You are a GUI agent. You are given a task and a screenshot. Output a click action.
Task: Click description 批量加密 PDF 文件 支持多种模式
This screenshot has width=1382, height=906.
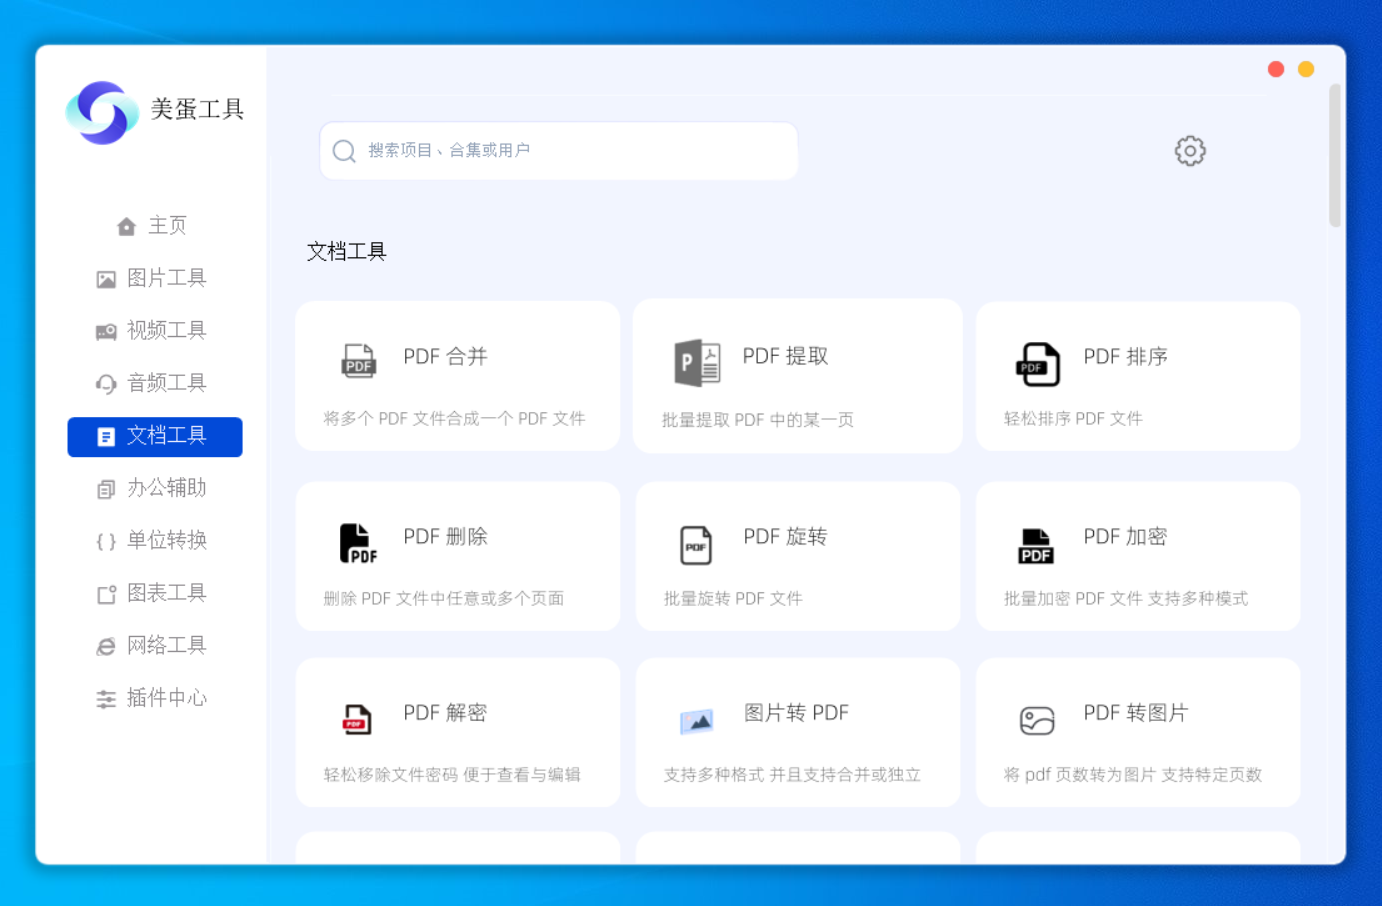pyautogui.click(x=1126, y=599)
